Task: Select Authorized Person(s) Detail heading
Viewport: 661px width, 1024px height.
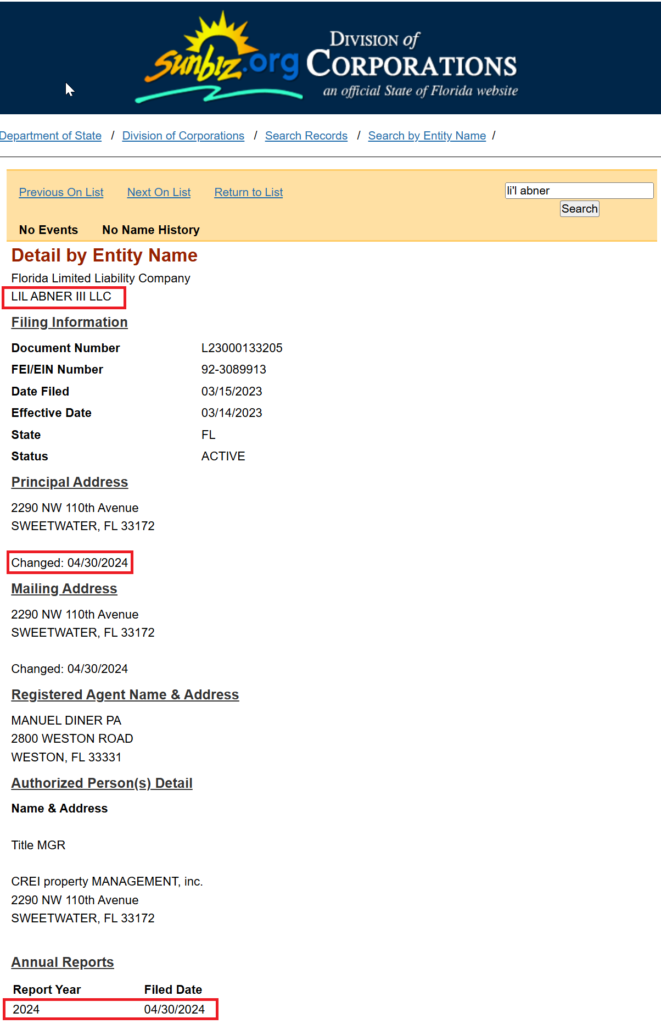Action: 102,784
